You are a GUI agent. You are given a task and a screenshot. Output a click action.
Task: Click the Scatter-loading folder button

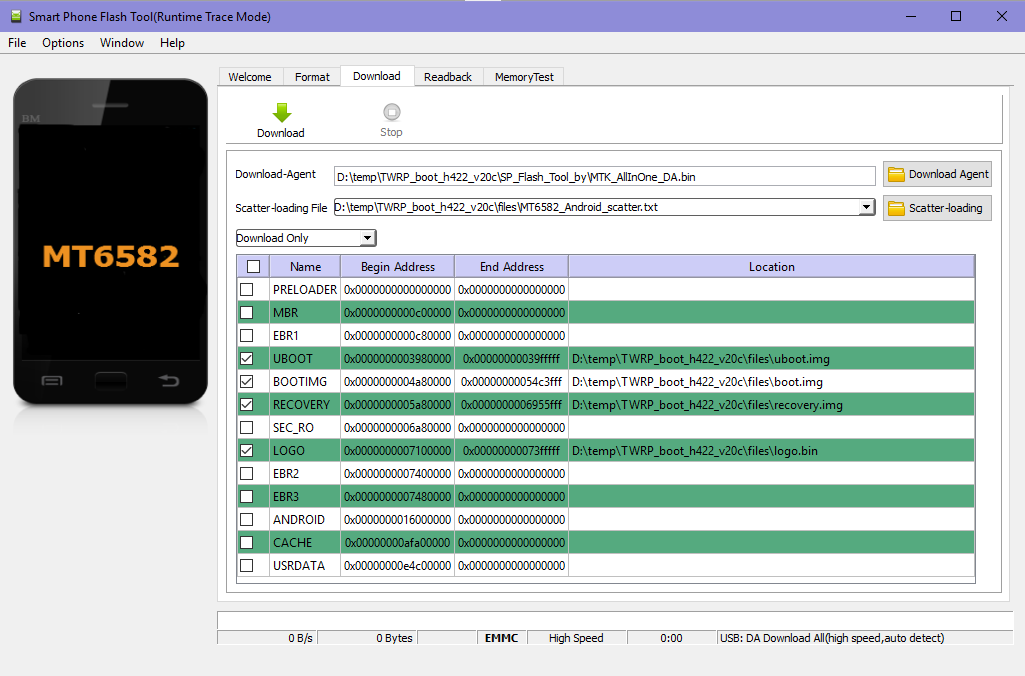click(937, 208)
